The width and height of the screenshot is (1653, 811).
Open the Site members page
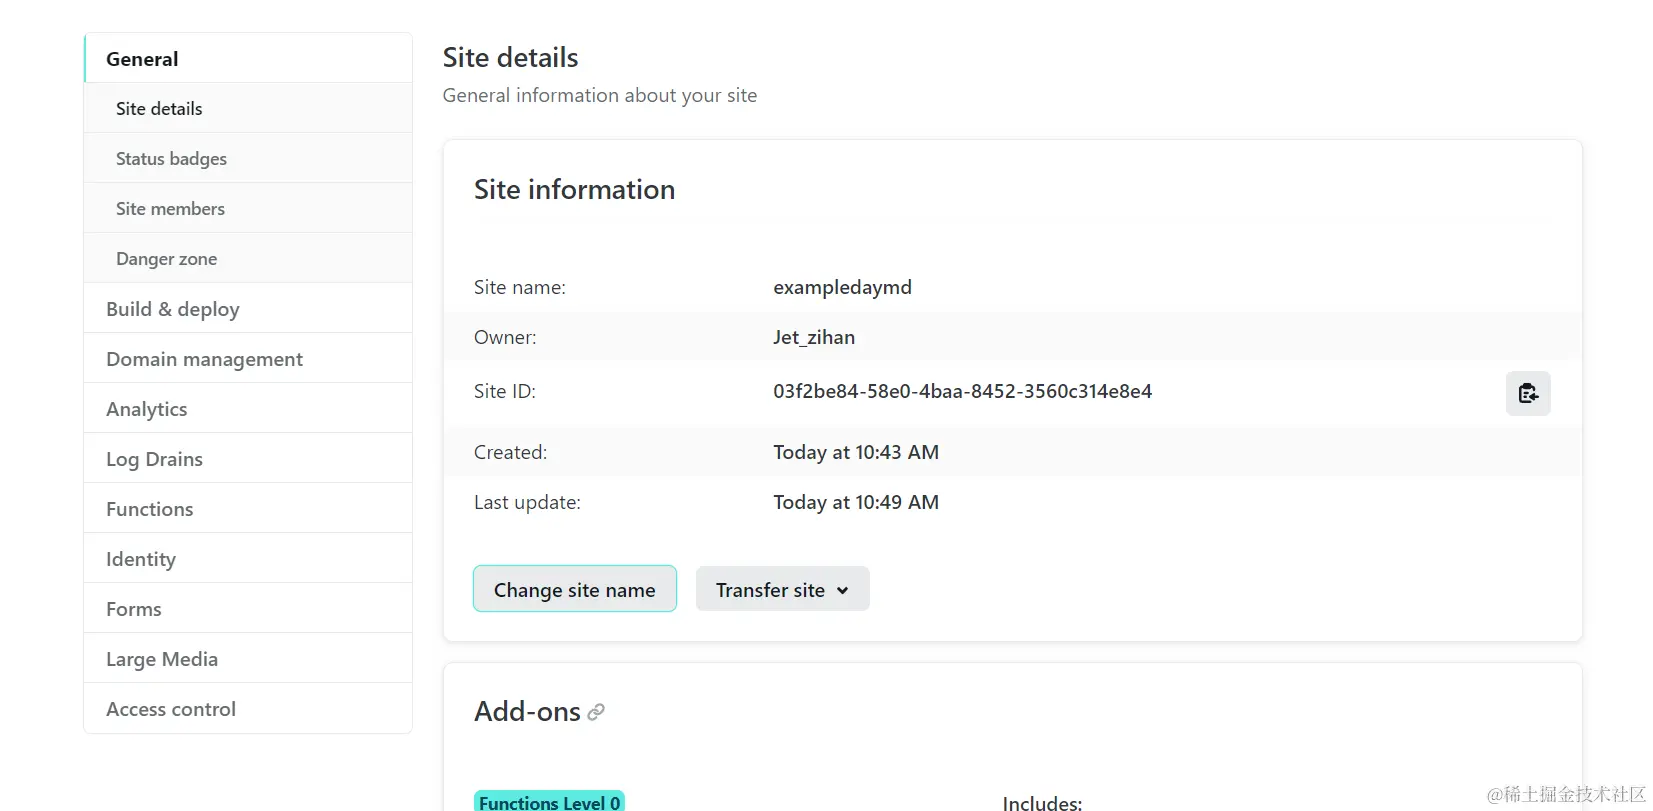click(248, 208)
